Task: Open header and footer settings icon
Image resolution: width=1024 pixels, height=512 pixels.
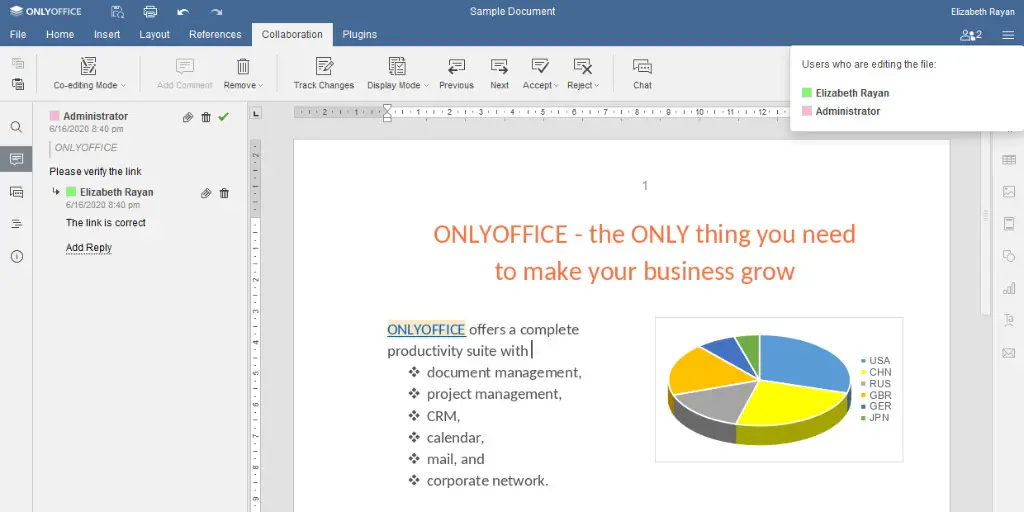Action: point(1009,224)
